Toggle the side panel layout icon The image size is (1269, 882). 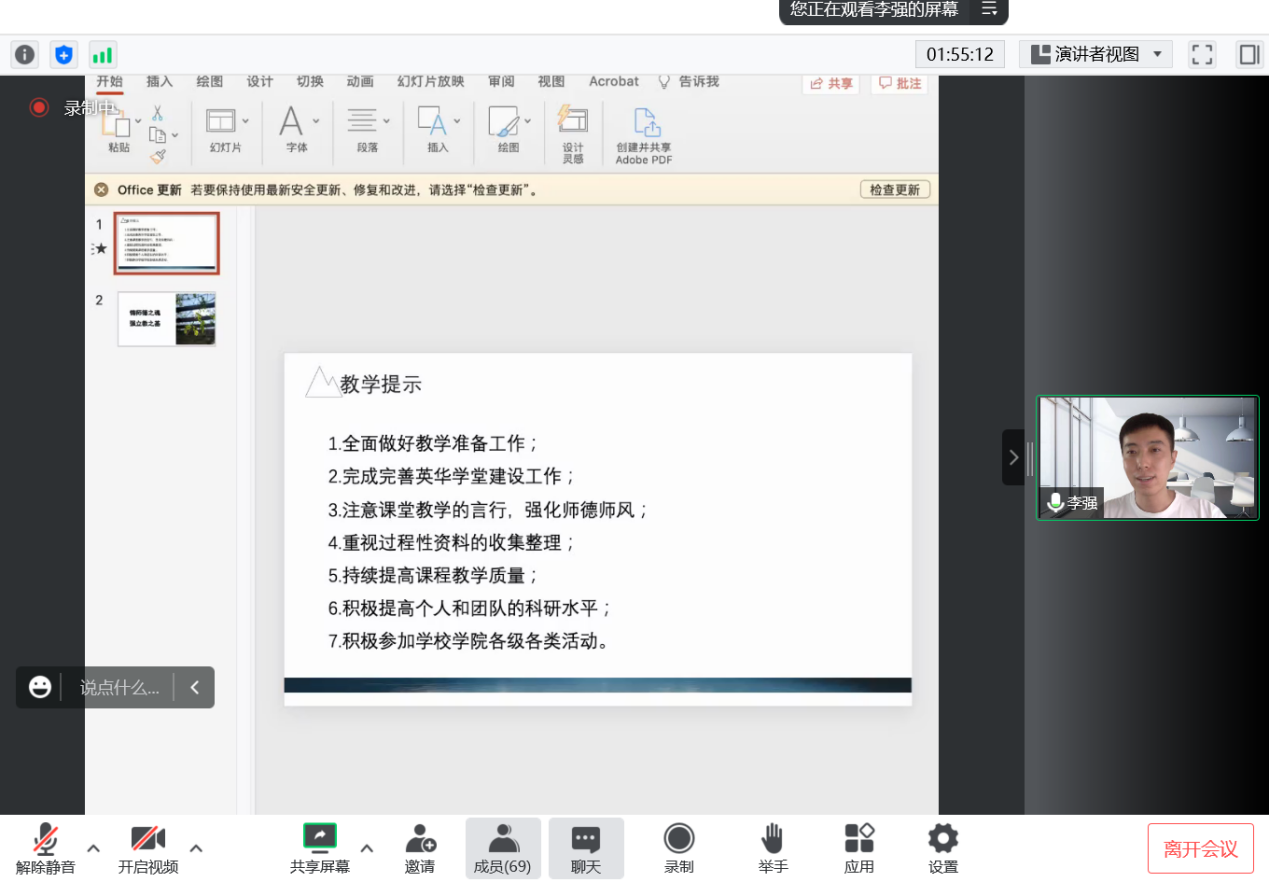point(1249,54)
